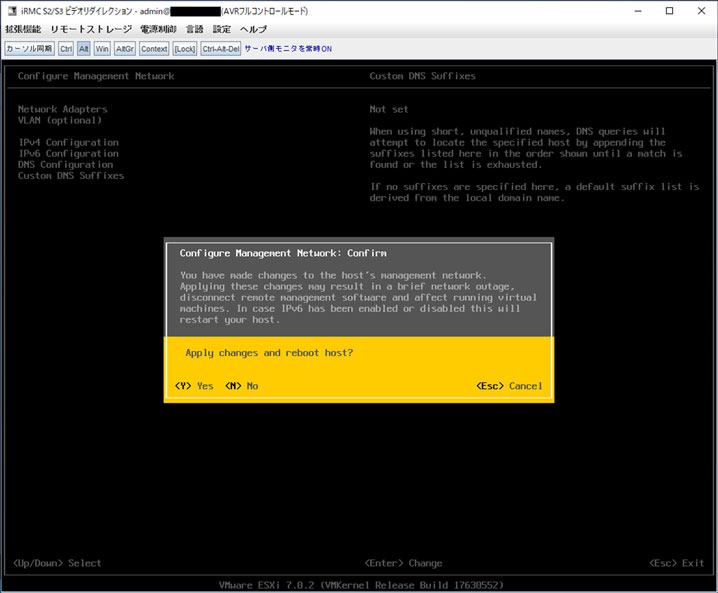Maximize the iRMC video redirection window
718x593 pixels.
(x=669, y=11)
